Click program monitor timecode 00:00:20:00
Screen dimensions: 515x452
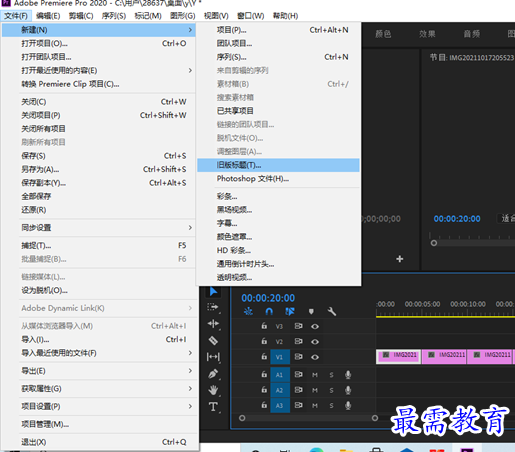pos(457,219)
